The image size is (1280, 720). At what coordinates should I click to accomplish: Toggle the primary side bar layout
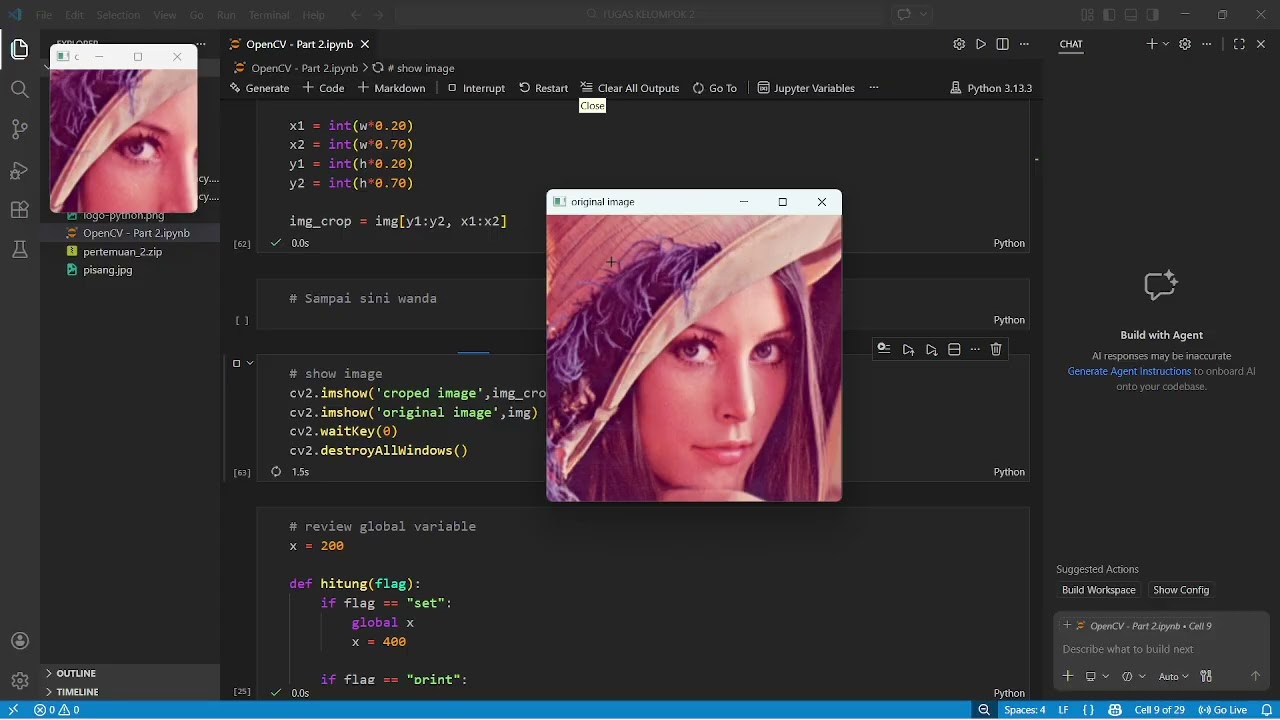click(1110, 15)
